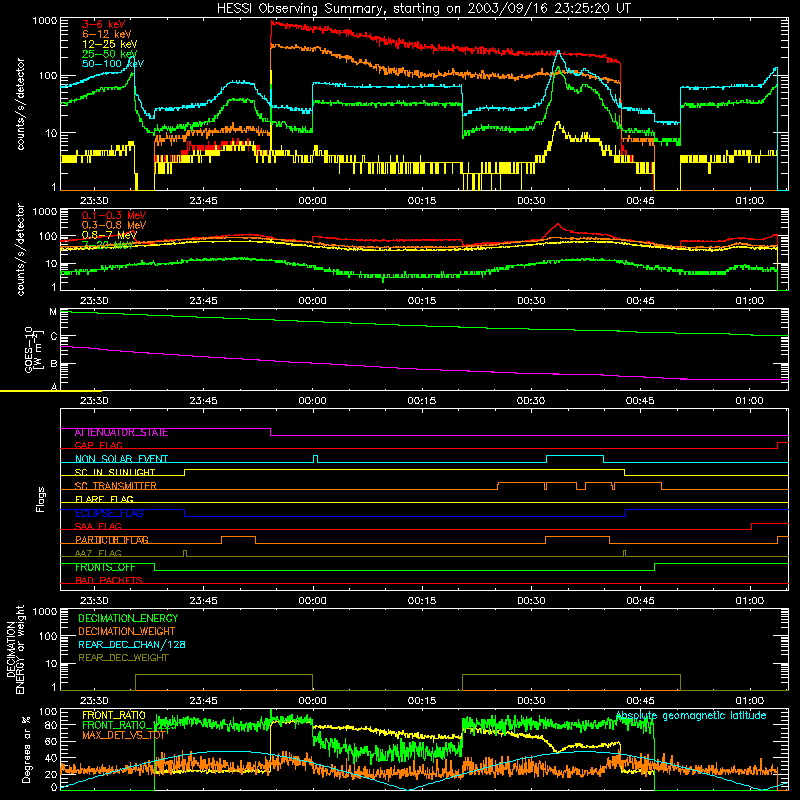This screenshot has height=800, width=800.
Task: Click the orange 0.3-0.8 MeV legend label
Action: click(113, 225)
